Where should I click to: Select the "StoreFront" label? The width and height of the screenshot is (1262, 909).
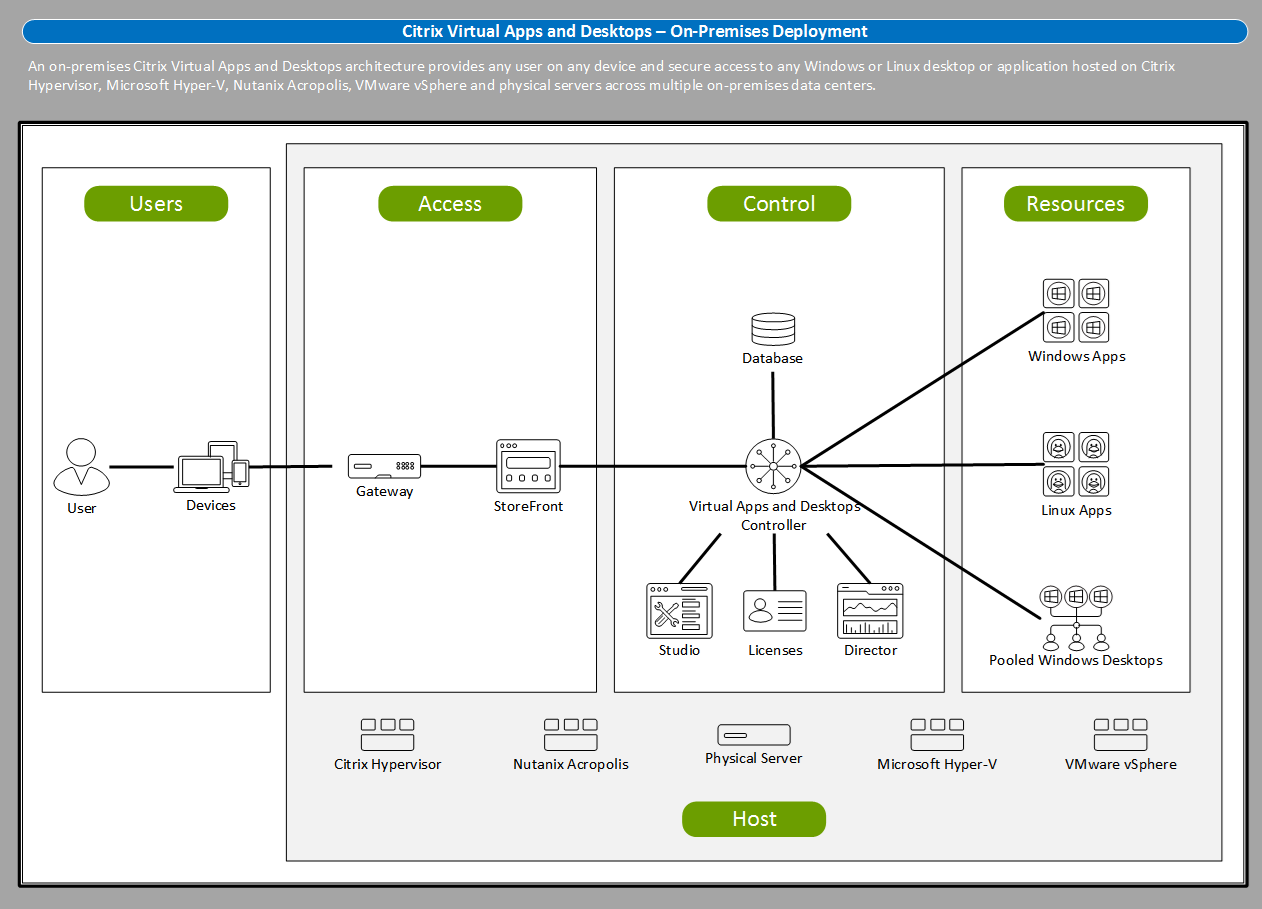tap(528, 506)
